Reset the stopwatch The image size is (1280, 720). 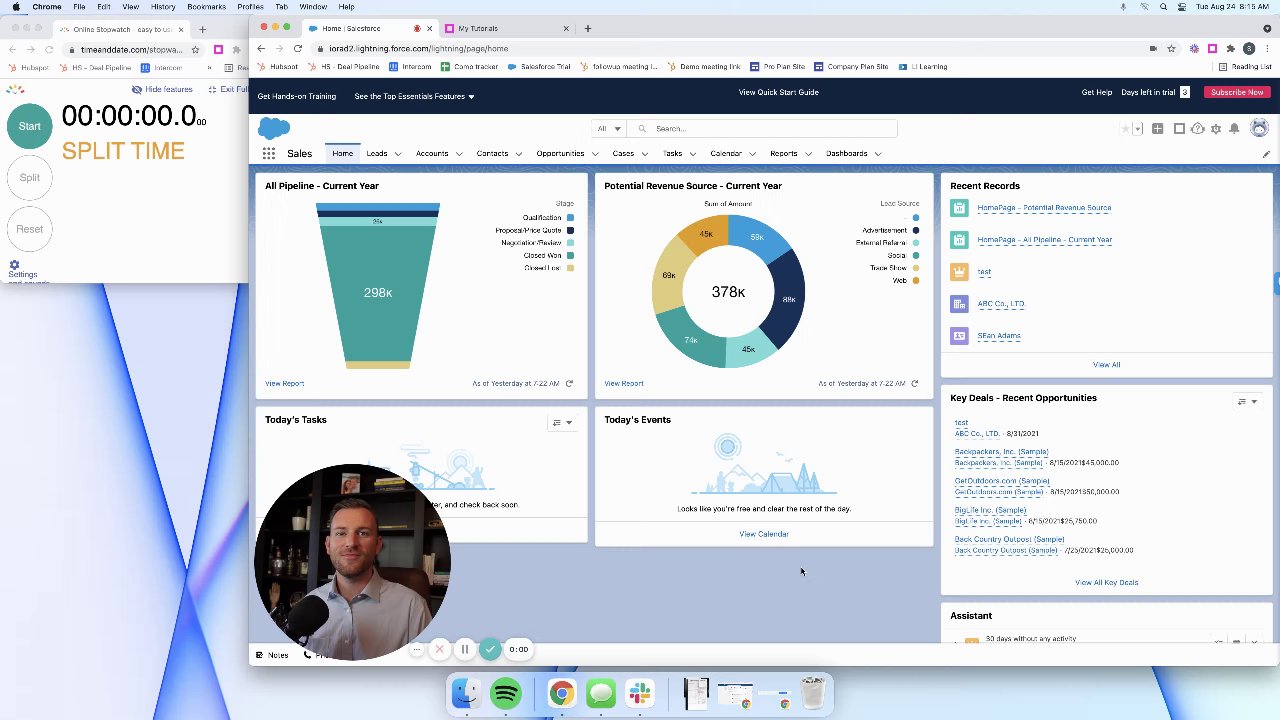coord(30,229)
